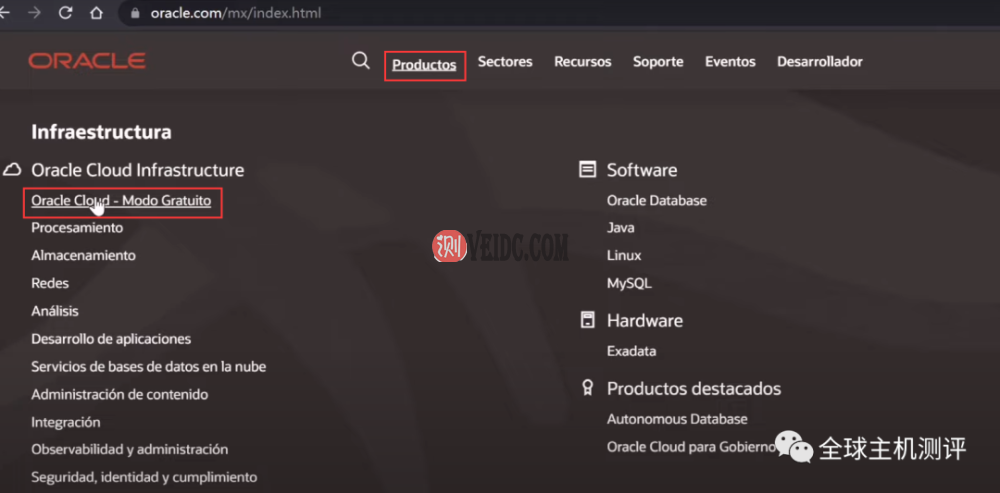Open the Redes link

tap(50, 283)
